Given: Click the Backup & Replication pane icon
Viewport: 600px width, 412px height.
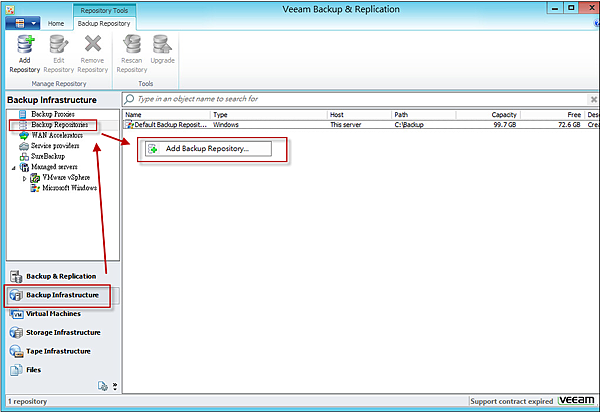Looking at the screenshot, I should [16, 276].
